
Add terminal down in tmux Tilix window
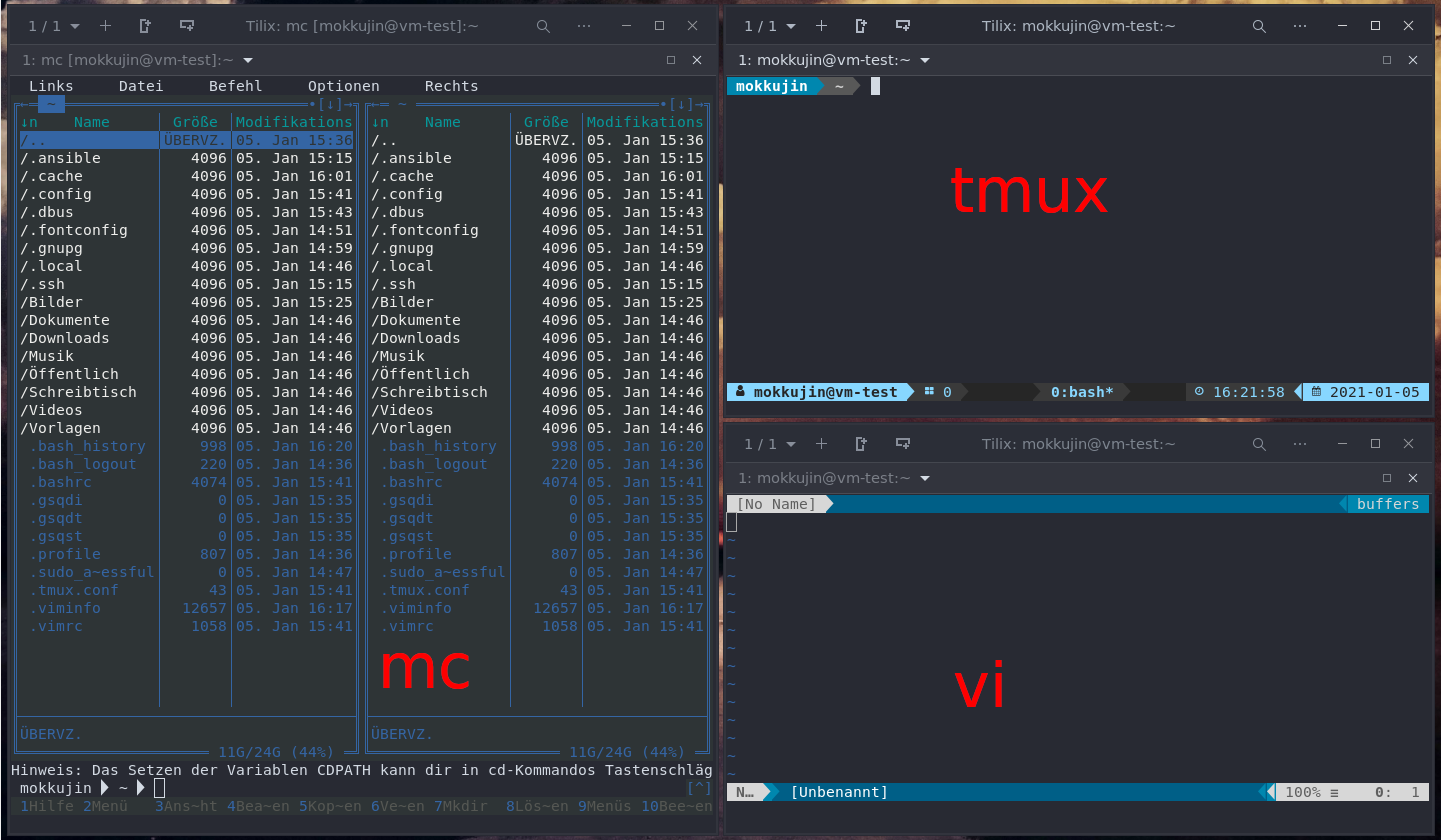click(903, 26)
